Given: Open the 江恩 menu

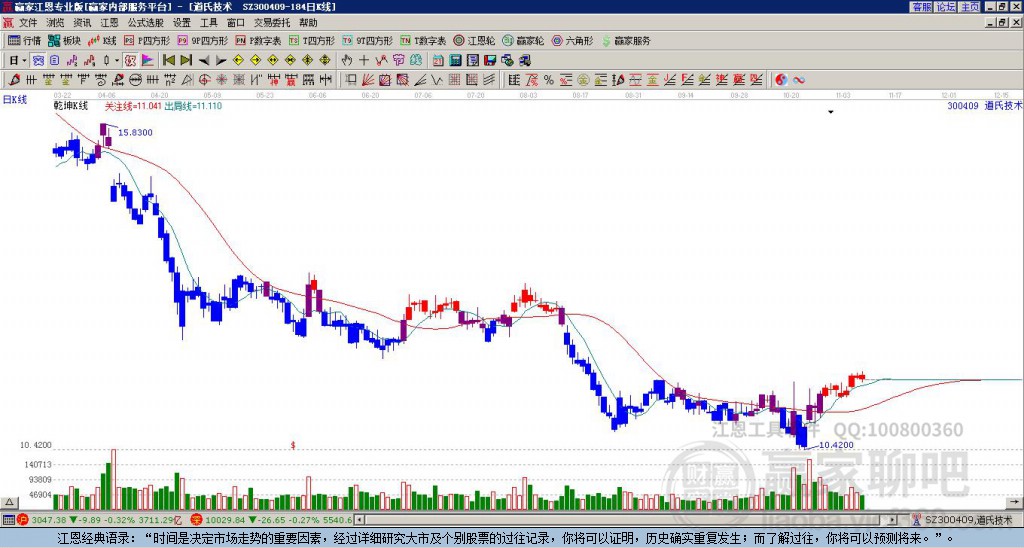Looking at the screenshot, I should [110, 23].
